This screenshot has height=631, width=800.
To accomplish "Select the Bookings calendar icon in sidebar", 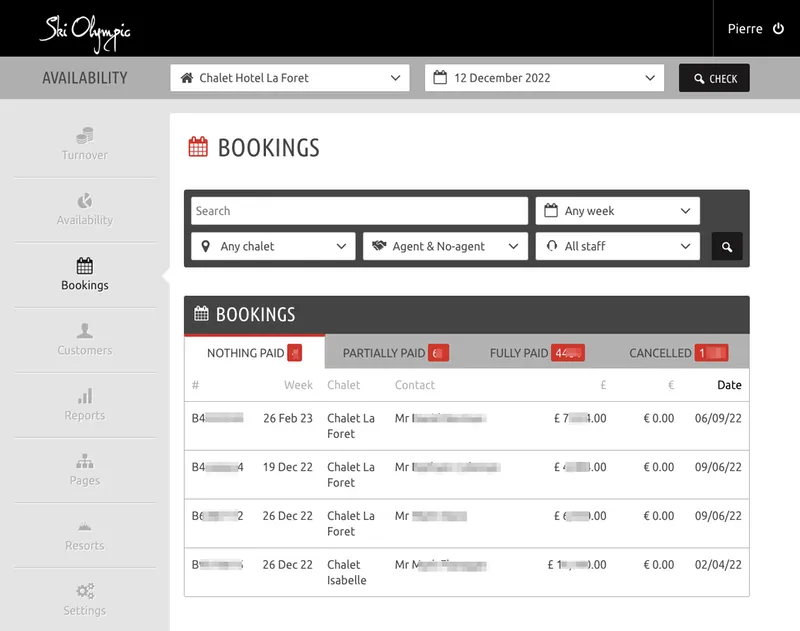I will click(85, 266).
